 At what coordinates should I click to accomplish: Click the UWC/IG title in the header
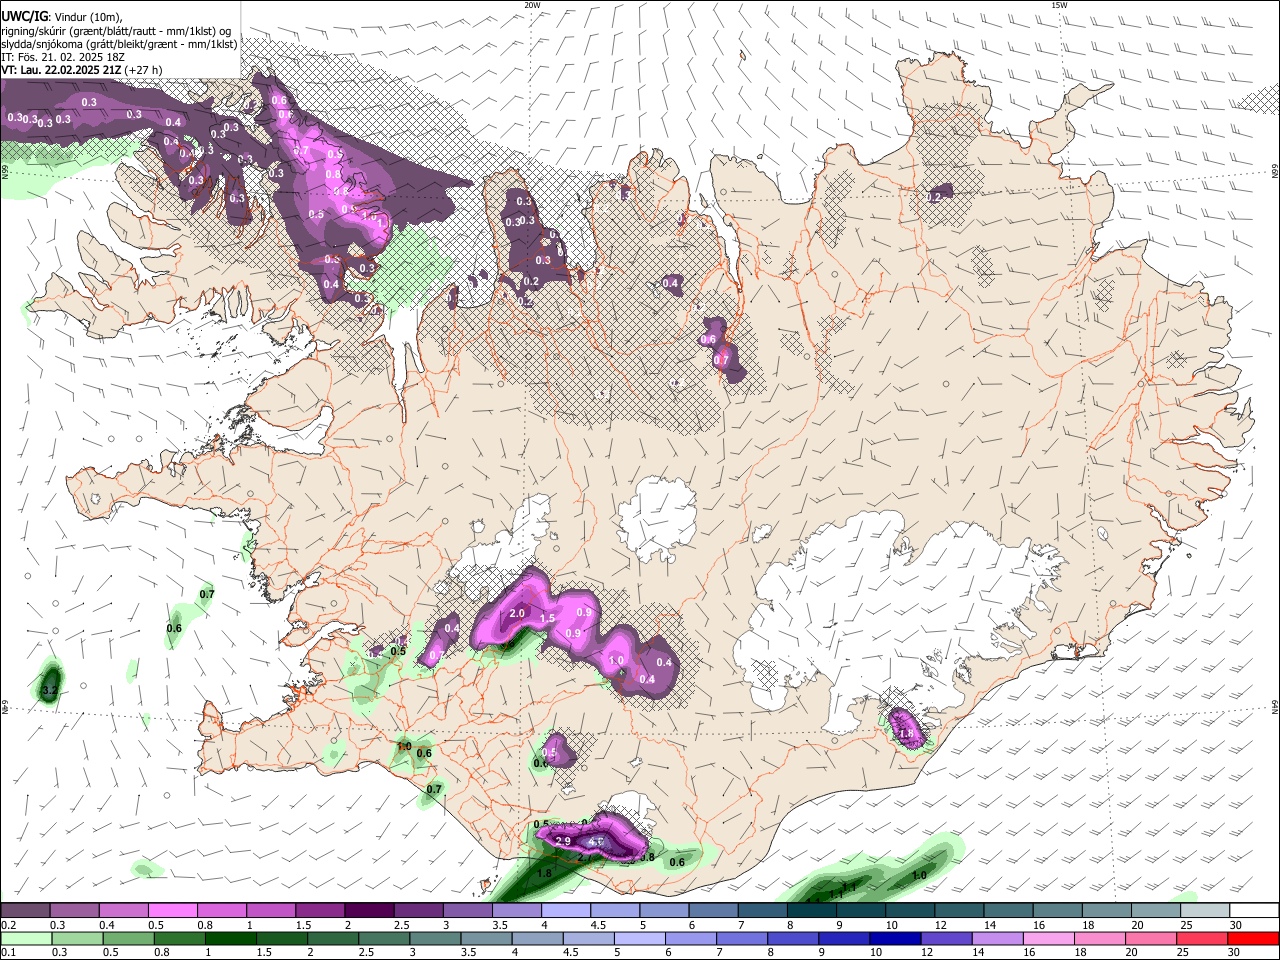pos(24,17)
